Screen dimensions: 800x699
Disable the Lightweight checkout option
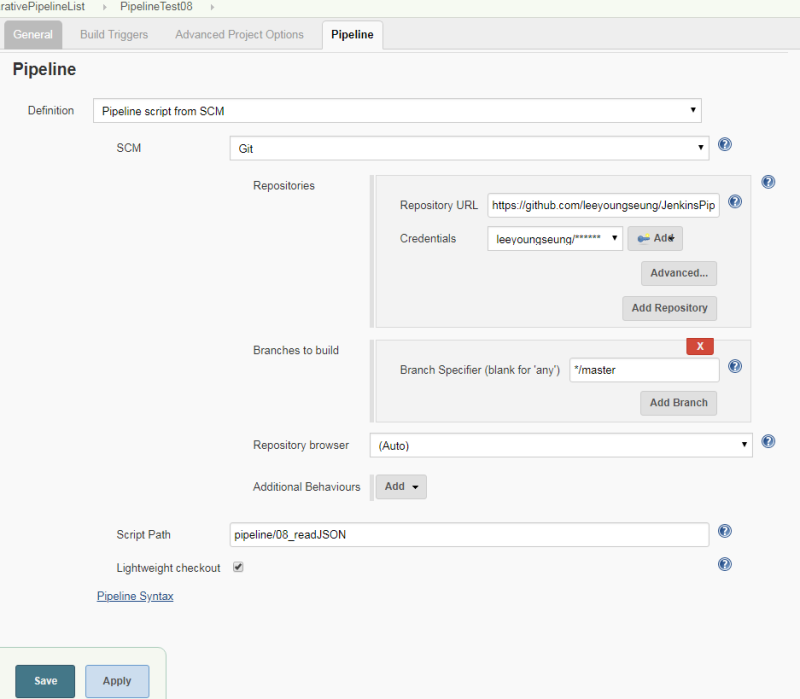click(x=236, y=567)
